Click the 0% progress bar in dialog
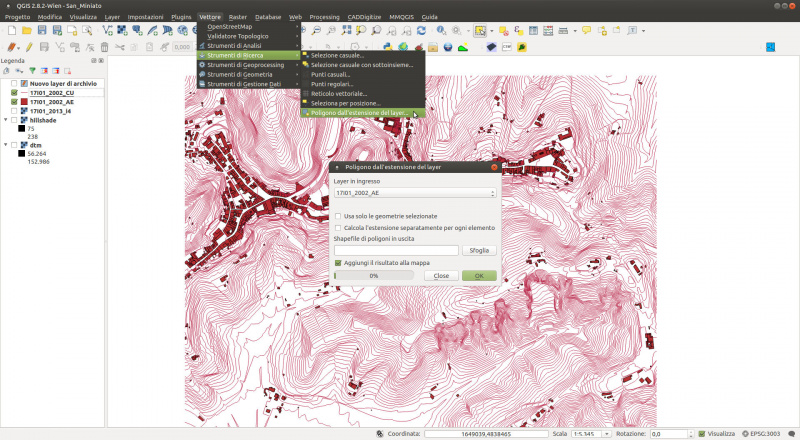Screen dimensions: 800x440 (373, 276)
